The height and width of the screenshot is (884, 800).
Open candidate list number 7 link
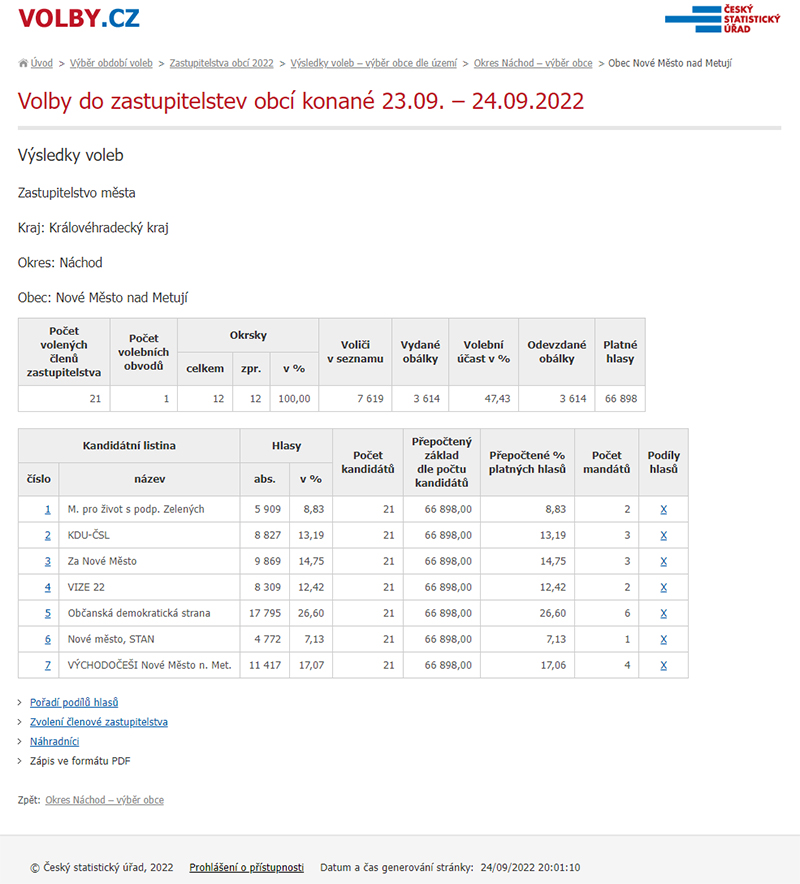click(47, 665)
